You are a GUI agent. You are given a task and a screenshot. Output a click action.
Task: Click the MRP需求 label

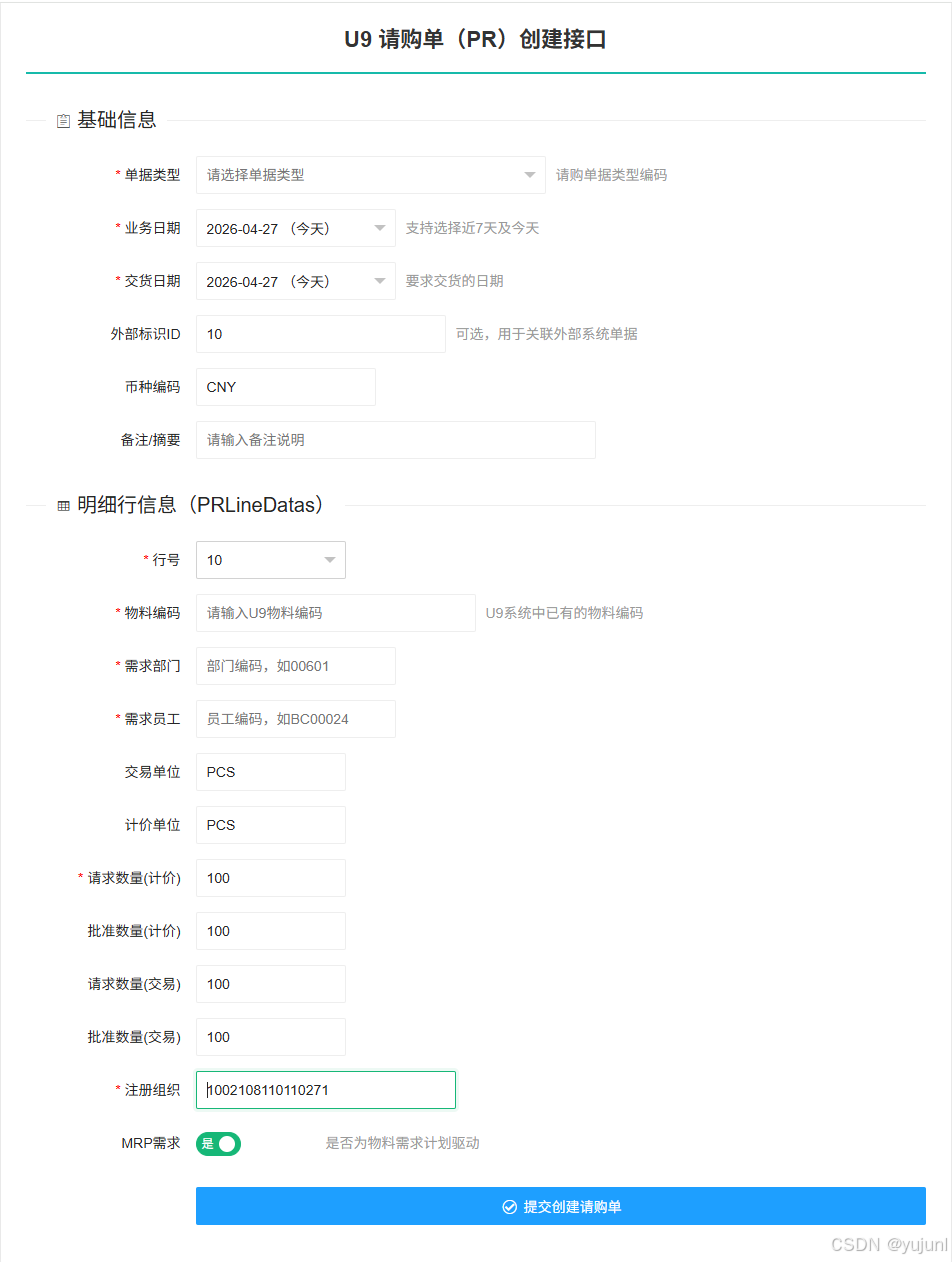point(151,1143)
